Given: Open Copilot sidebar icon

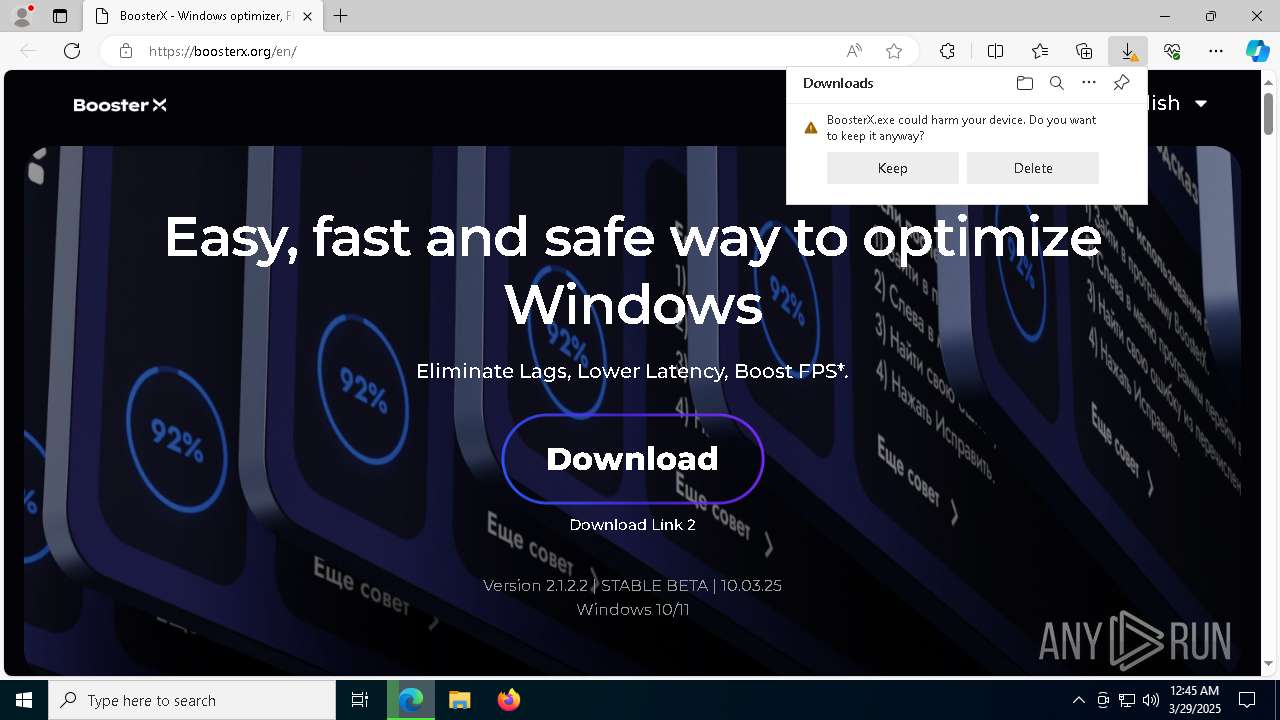Looking at the screenshot, I should [1258, 51].
